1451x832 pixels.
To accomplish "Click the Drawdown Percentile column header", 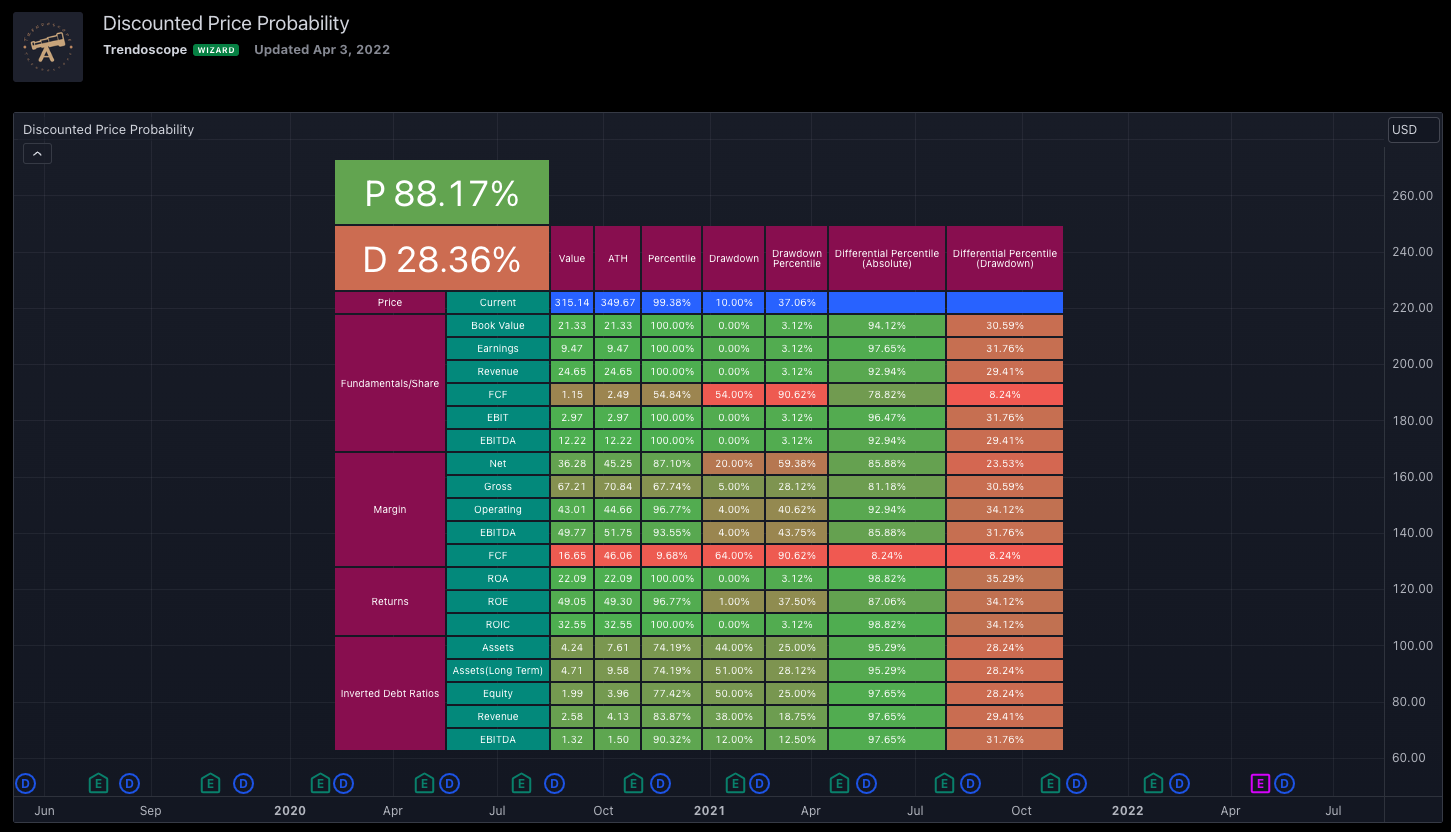I will click(797, 258).
